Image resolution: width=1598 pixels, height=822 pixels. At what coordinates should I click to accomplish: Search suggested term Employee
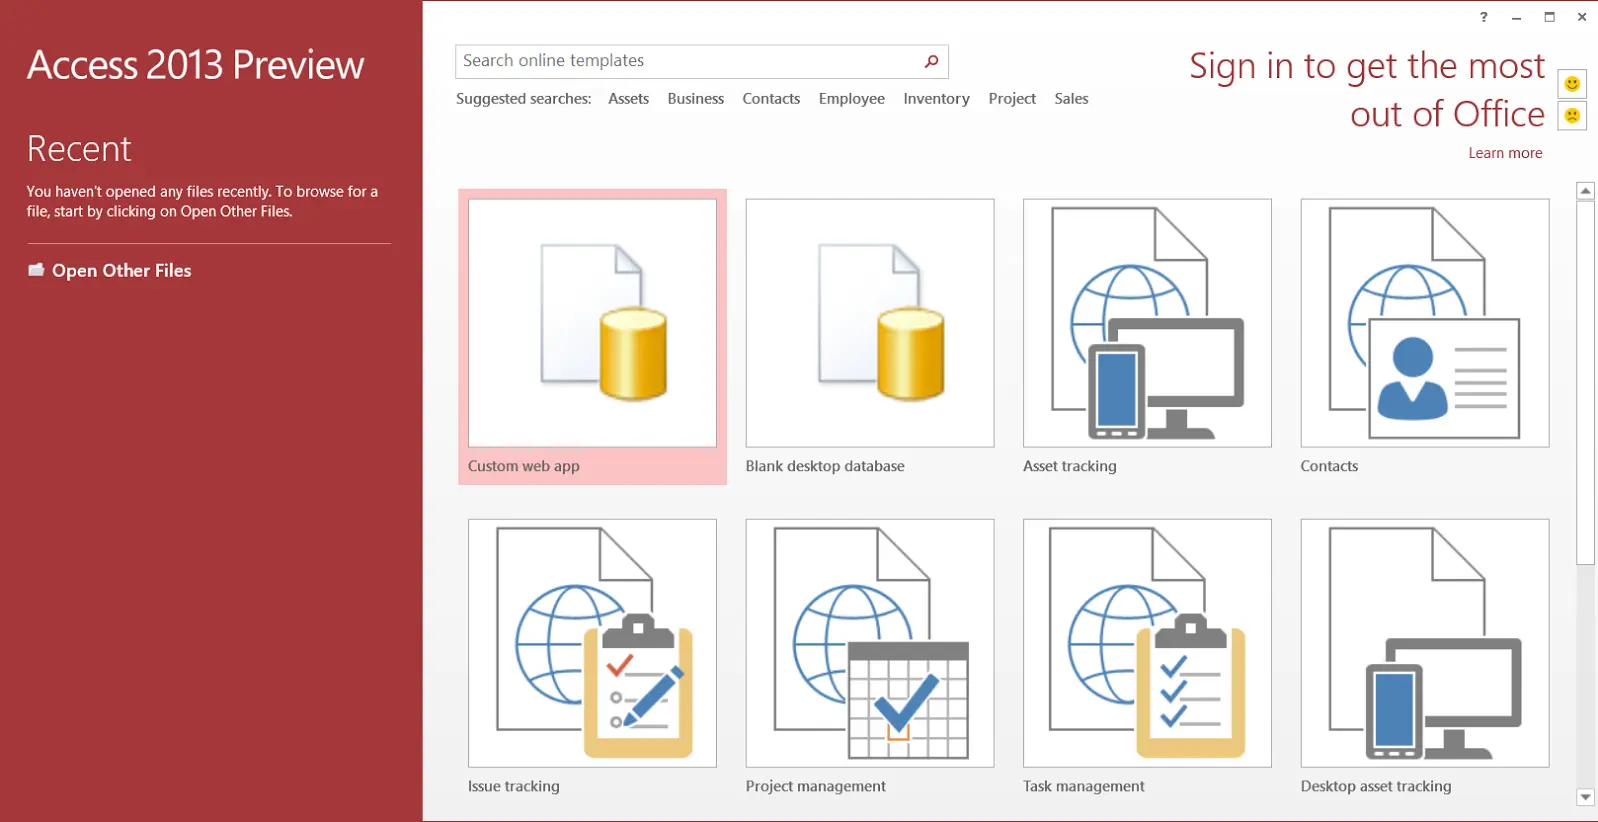pos(851,99)
